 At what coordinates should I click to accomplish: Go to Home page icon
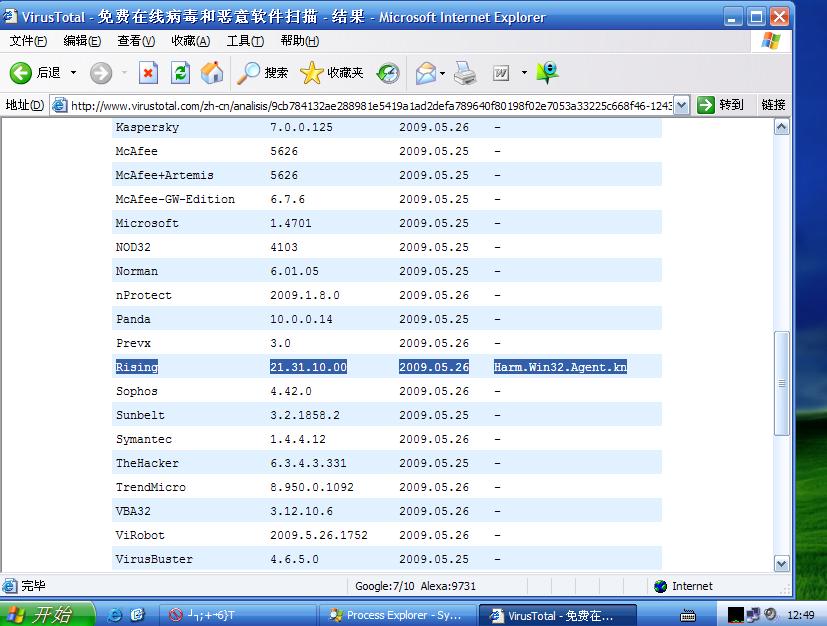point(212,73)
